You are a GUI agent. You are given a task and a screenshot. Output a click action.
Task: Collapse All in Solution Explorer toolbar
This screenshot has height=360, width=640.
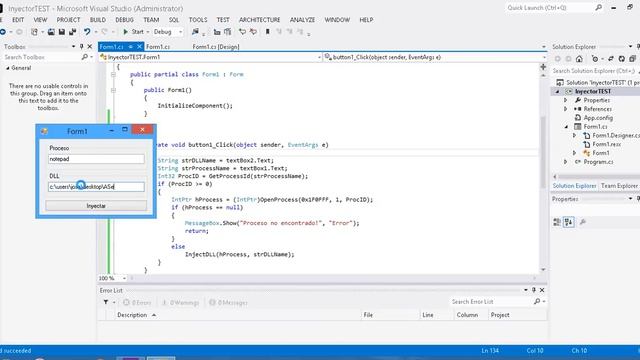point(632,59)
